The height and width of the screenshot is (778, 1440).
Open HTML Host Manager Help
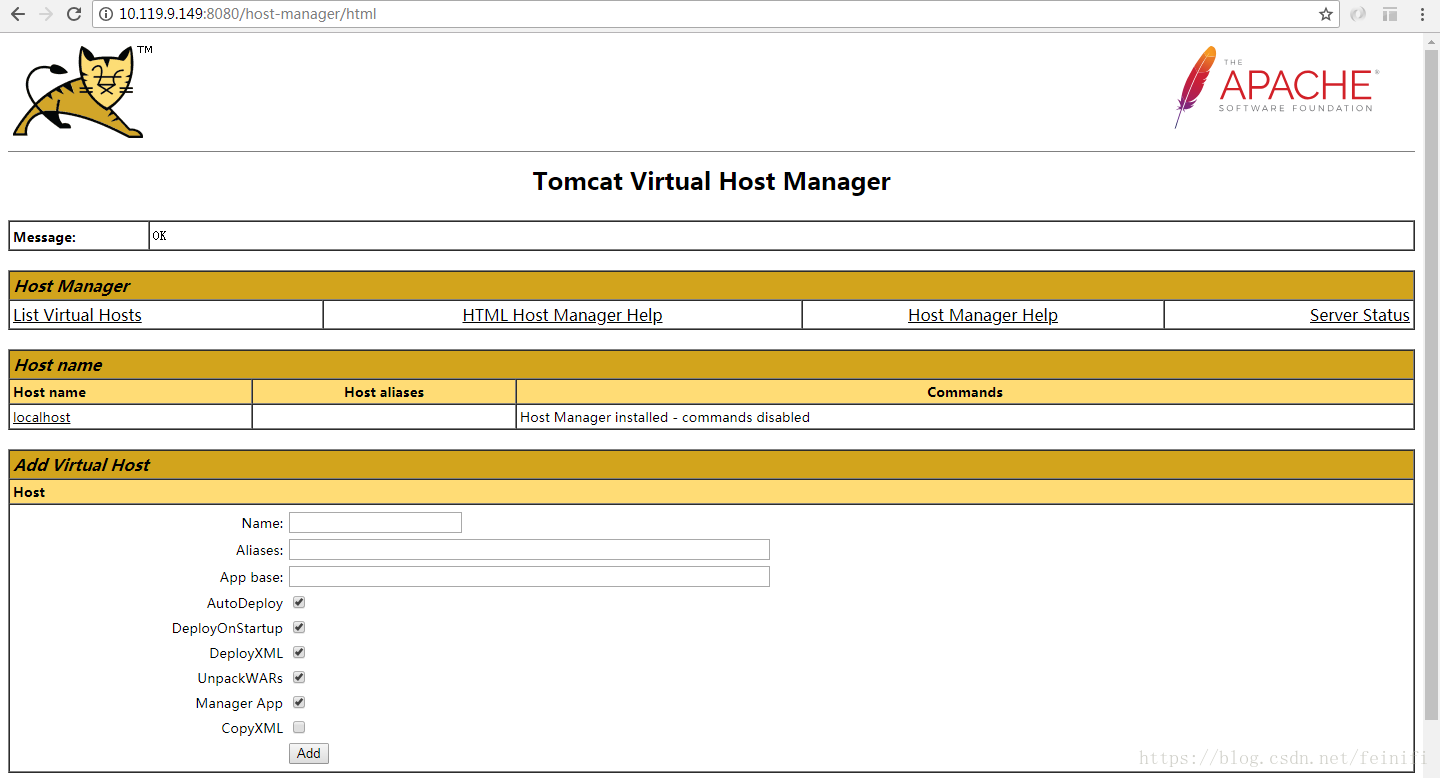tap(562, 315)
